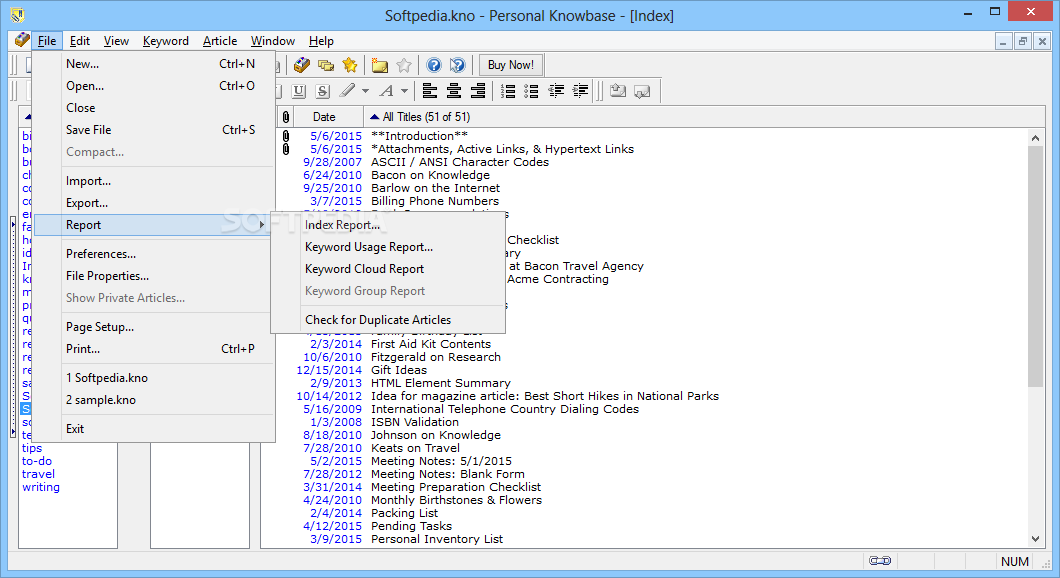Select the writing keyword
This screenshot has width=1060, height=578.
pos(41,487)
